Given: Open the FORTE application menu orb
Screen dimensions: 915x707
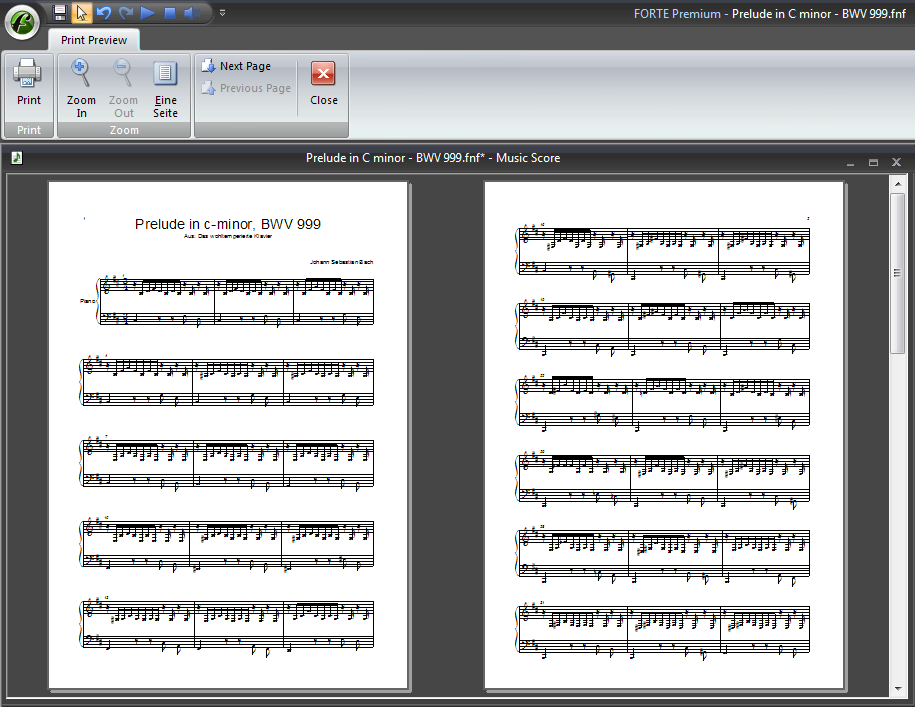Looking at the screenshot, I should pyautogui.click(x=22, y=23).
